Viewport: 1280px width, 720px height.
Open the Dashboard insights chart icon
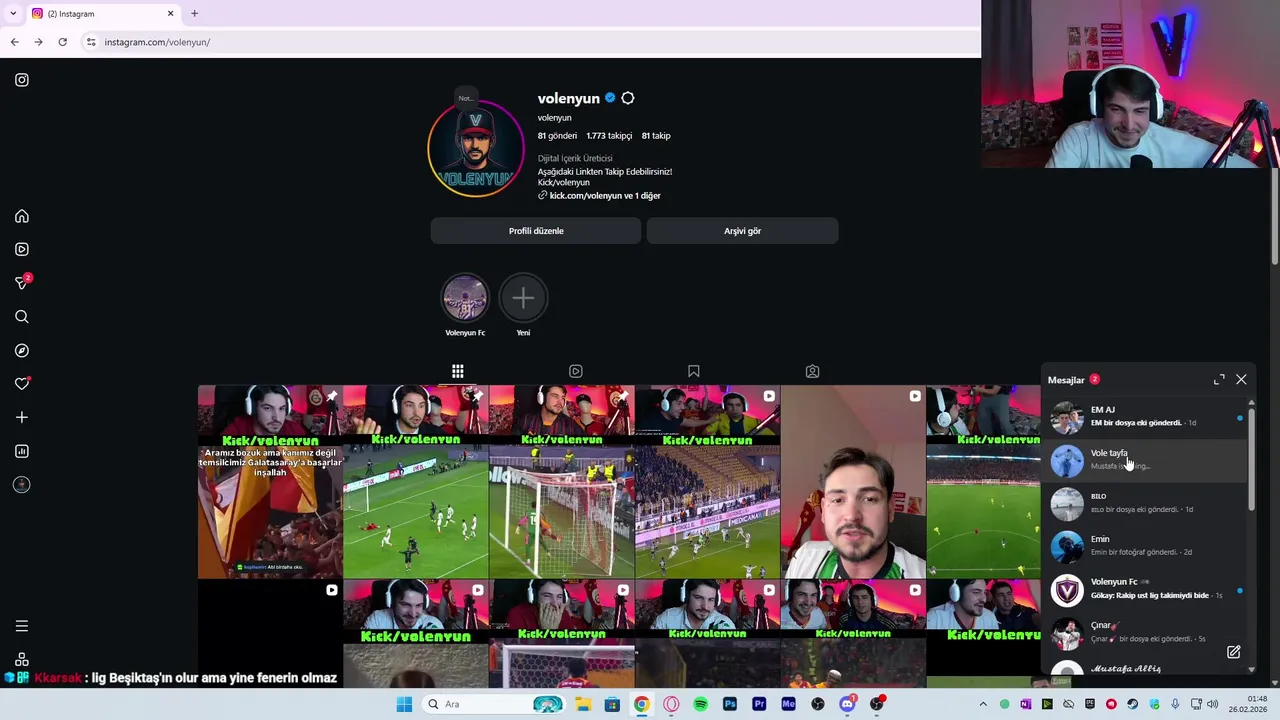point(22,451)
